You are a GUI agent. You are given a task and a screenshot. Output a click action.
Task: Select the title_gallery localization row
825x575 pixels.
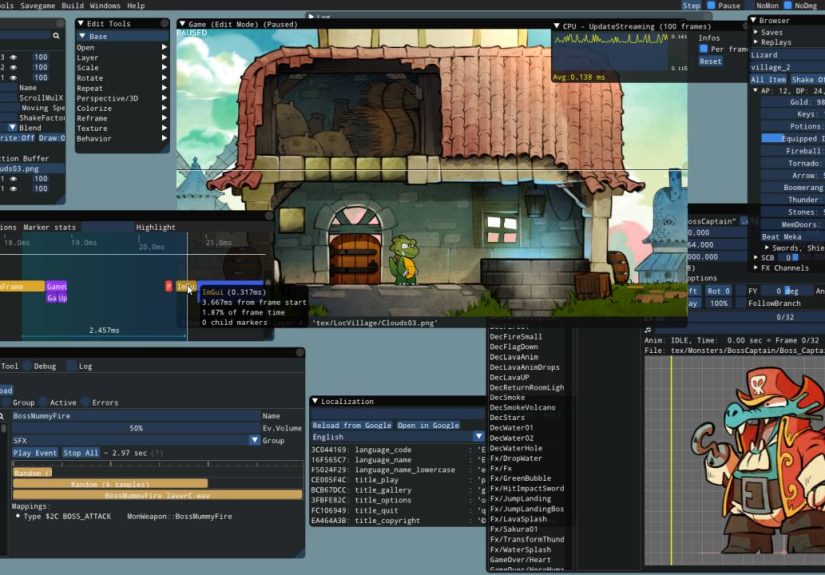tap(398, 490)
